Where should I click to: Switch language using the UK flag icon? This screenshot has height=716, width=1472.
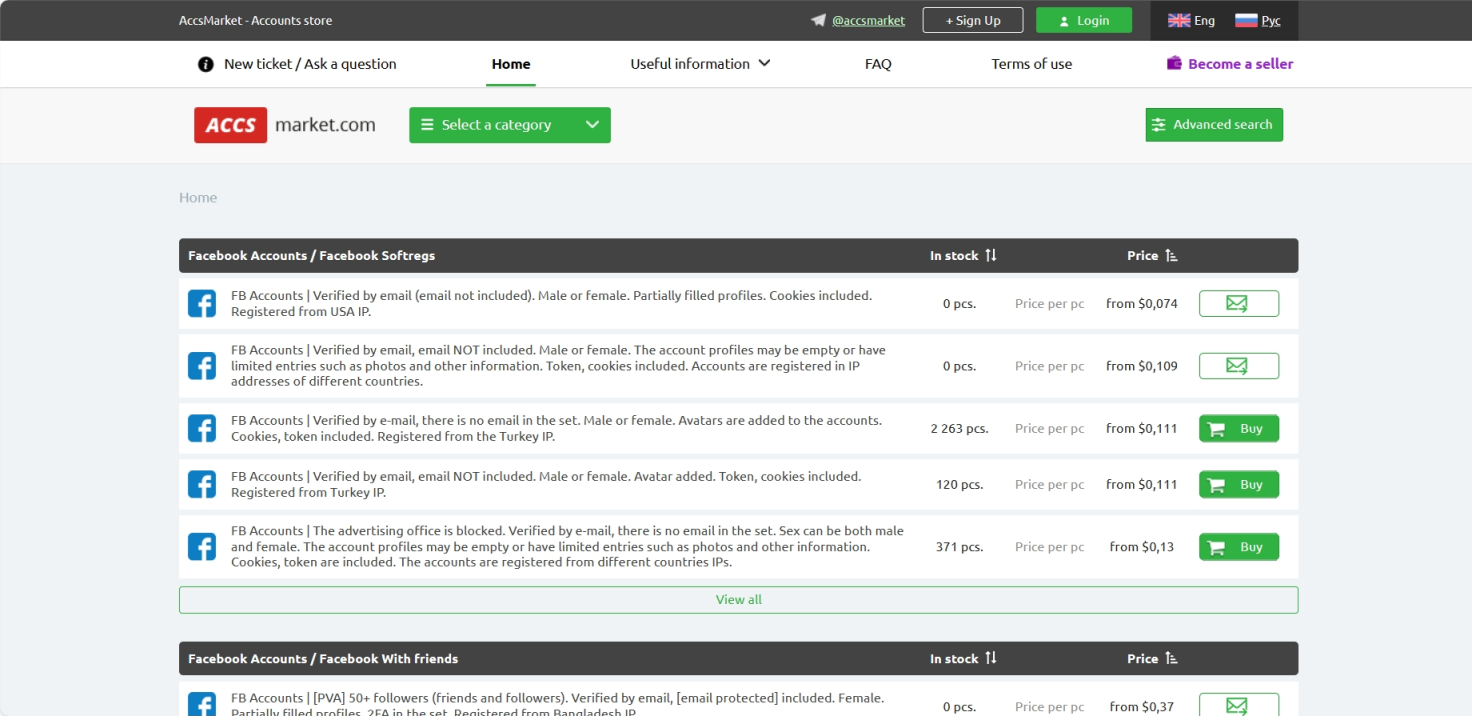tap(1179, 20)
